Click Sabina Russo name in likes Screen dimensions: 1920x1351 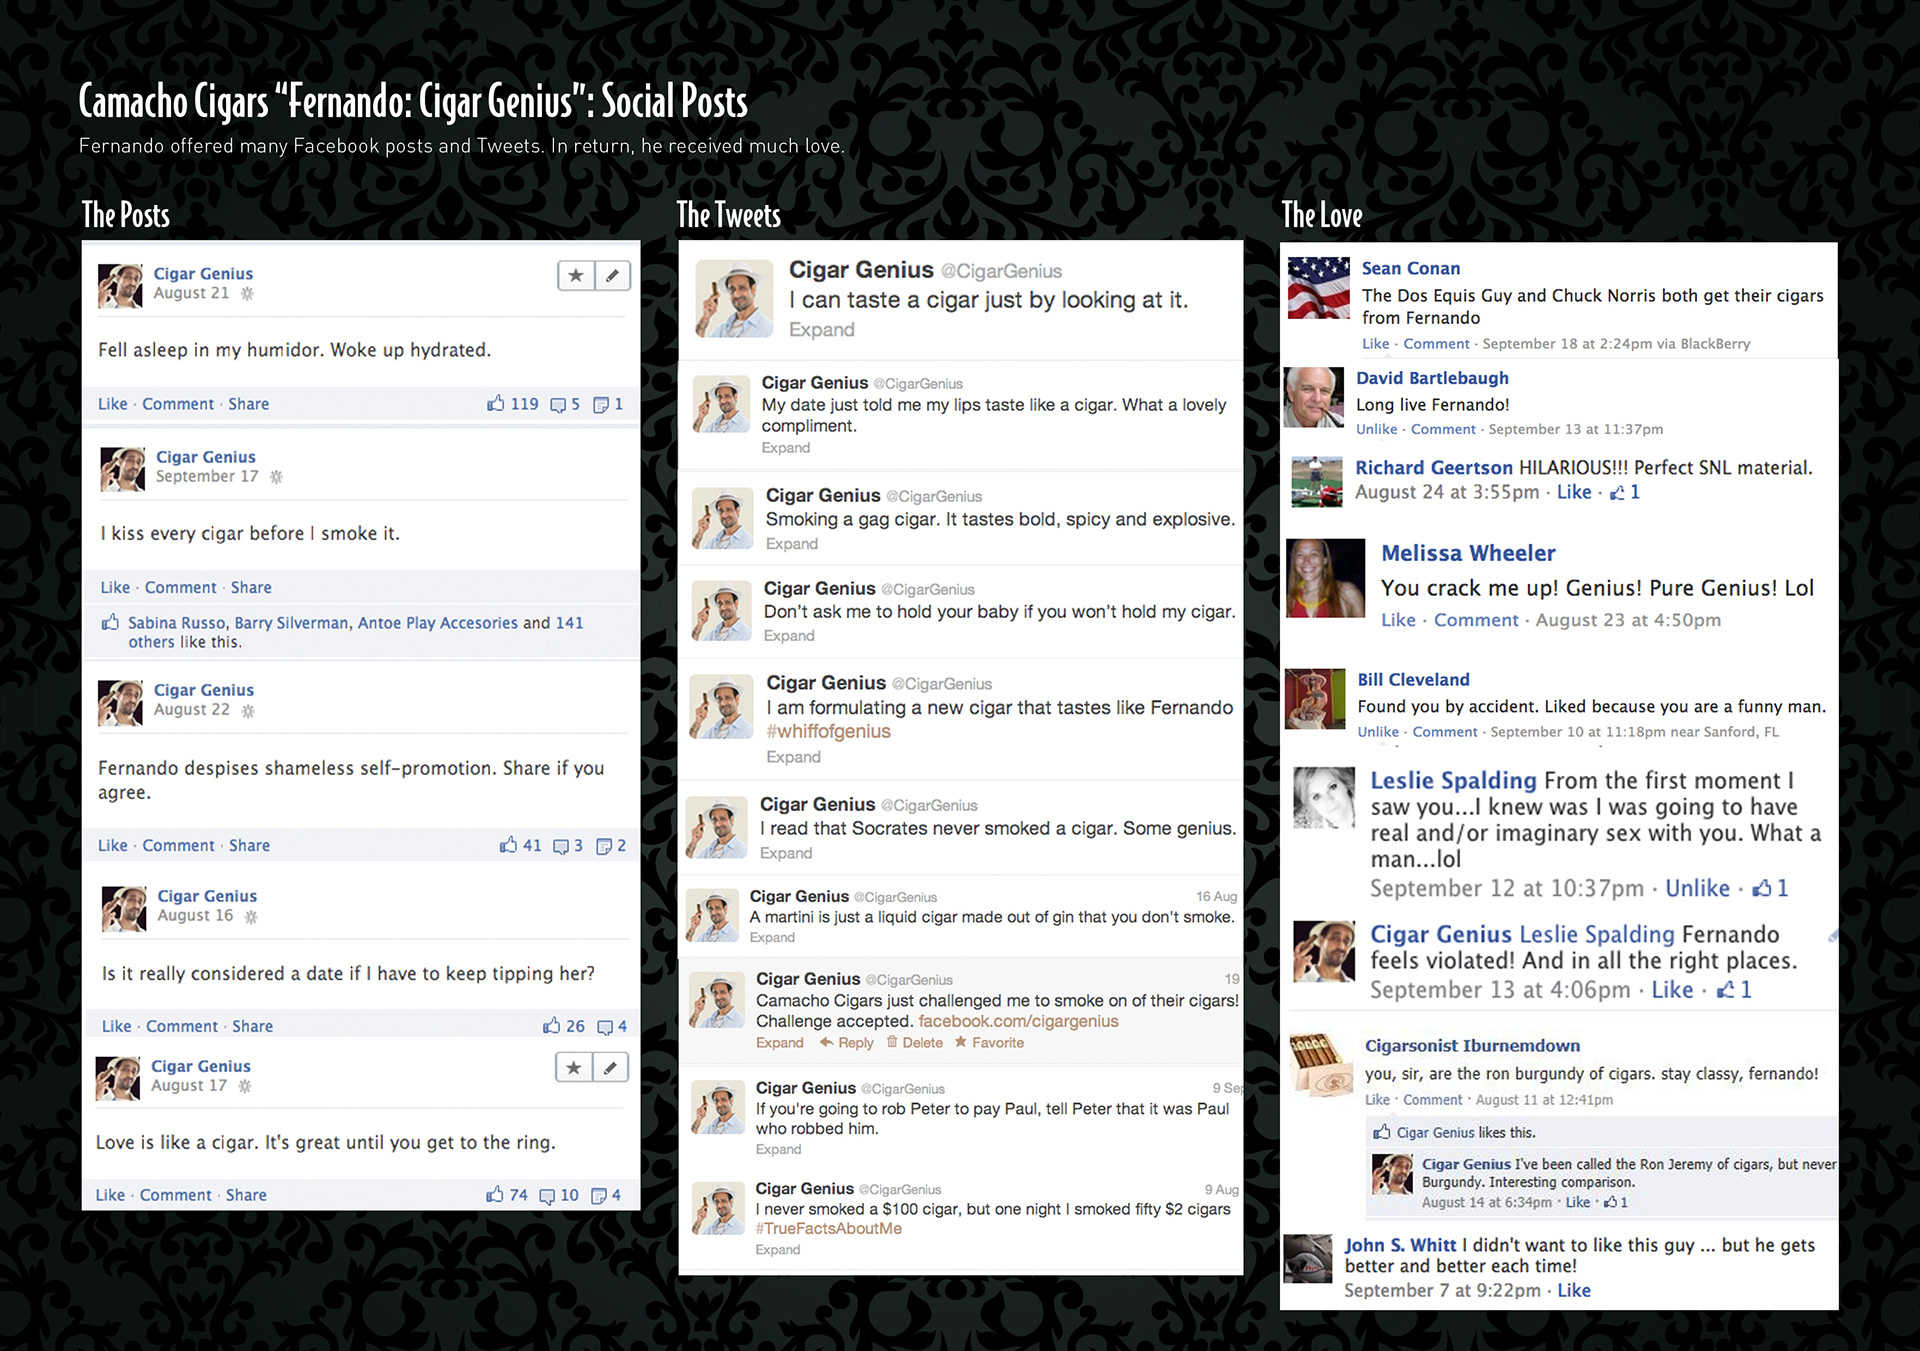(177, 623)
